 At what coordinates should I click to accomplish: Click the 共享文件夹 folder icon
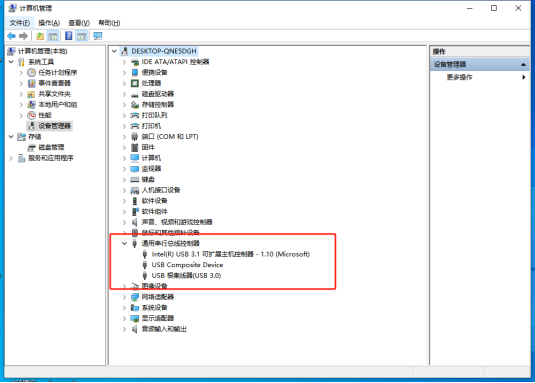click(x=31, y=94)
